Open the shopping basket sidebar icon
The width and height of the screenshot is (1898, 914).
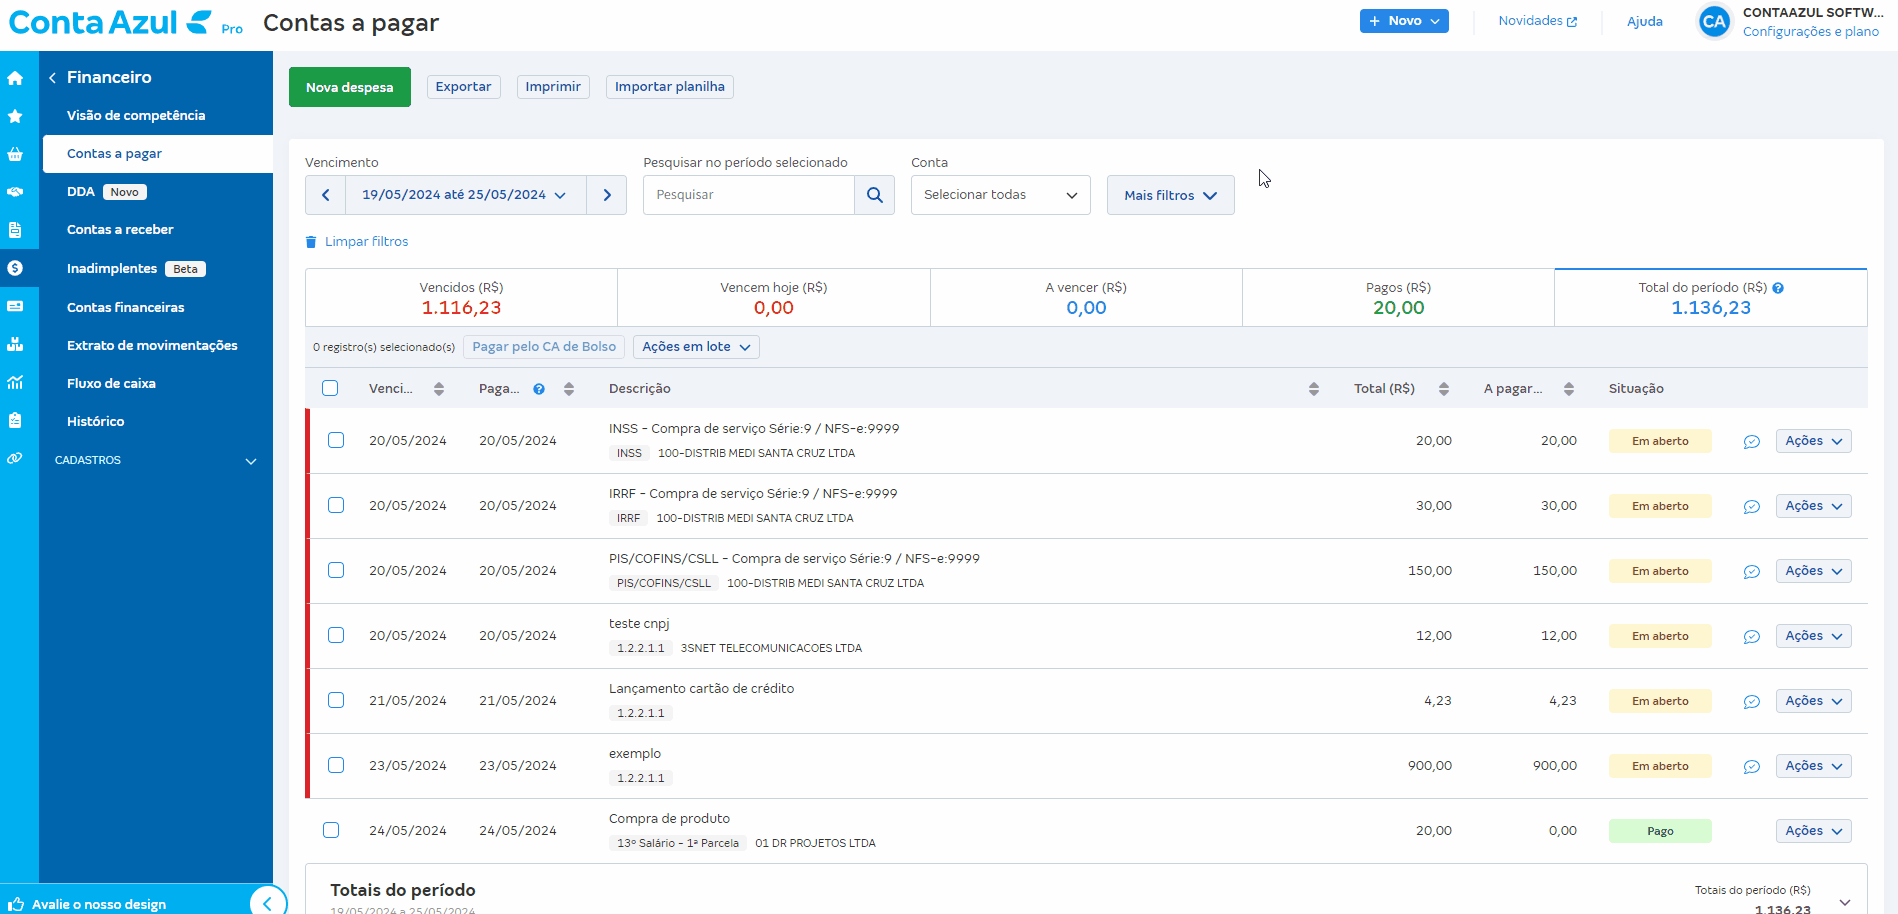click(15, 154)
